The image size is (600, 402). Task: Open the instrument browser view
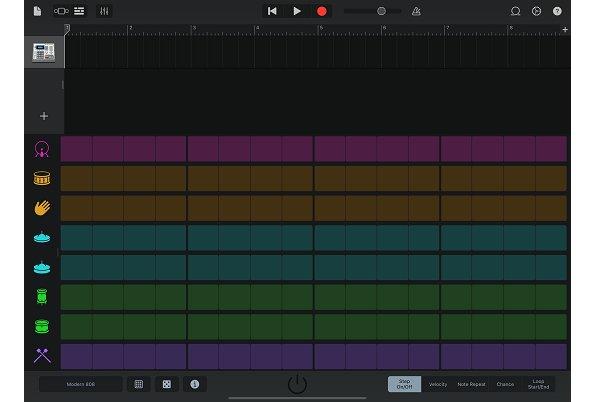tap(61, 11)
